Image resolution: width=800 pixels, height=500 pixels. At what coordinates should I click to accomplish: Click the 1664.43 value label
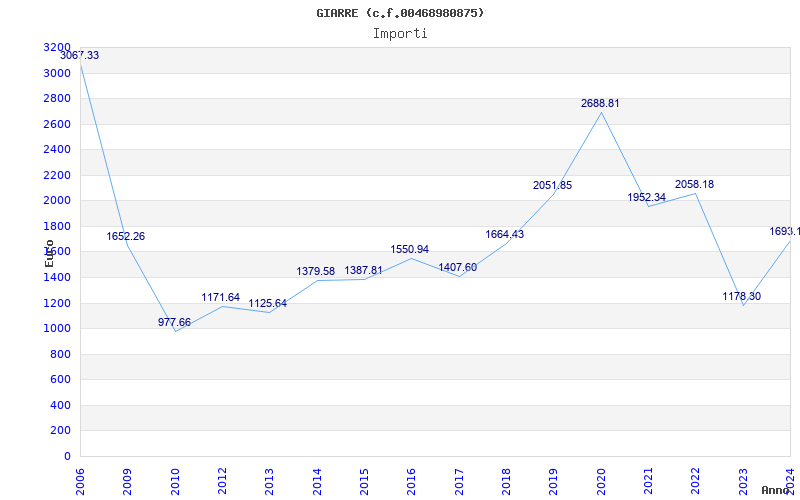[x=505, y=235]
